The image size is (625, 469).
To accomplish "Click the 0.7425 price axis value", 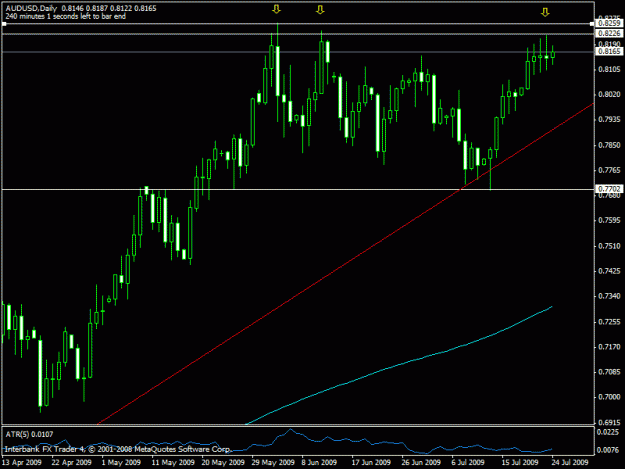I will point(609,271).
